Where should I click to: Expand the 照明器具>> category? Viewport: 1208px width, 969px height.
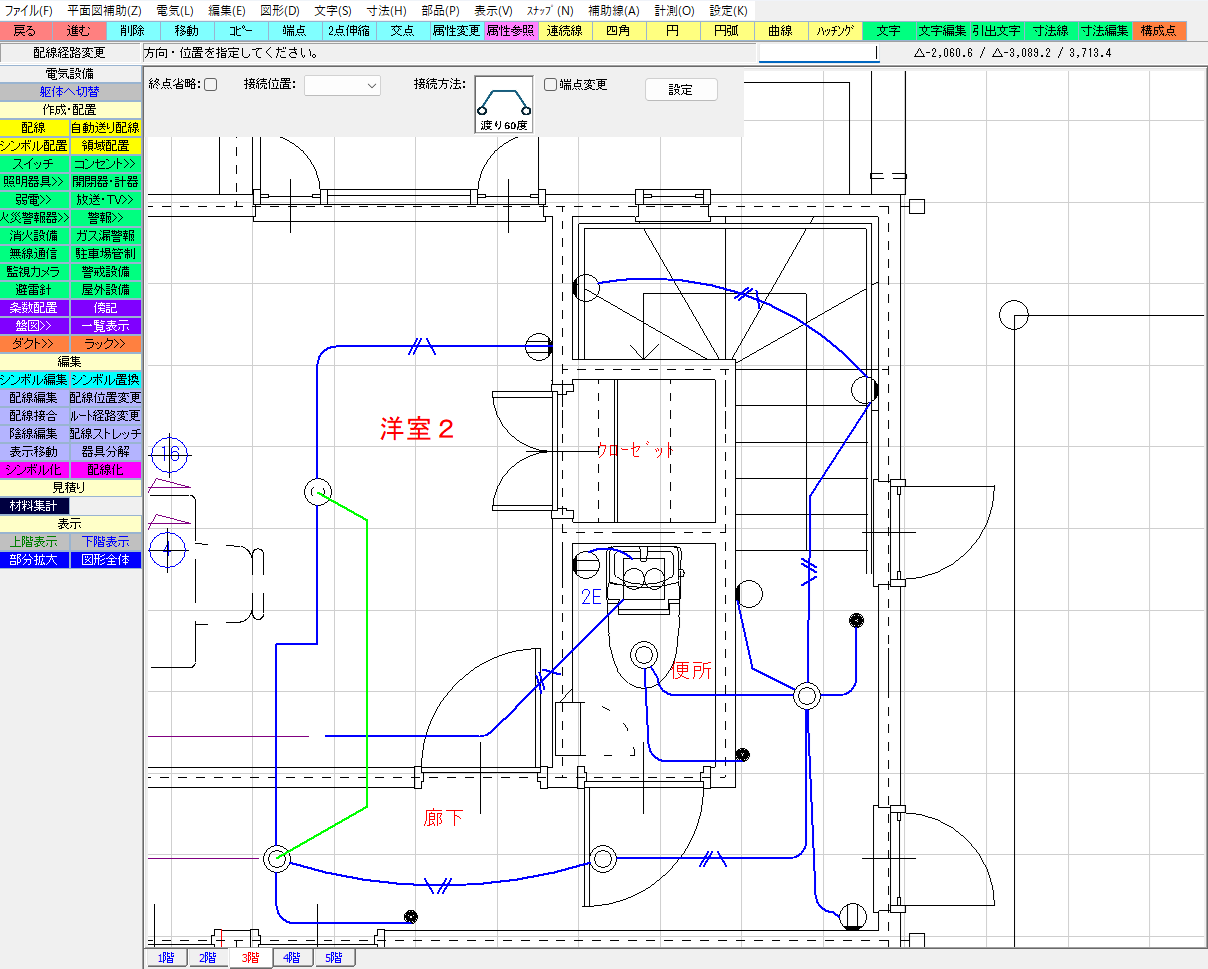point(35,182)
